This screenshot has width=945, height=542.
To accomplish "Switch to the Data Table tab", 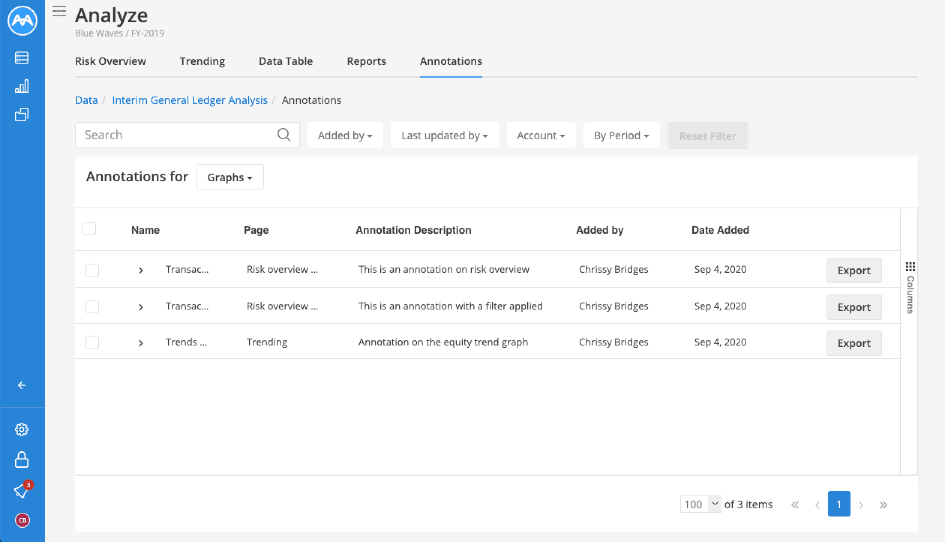I will [286, 61].
